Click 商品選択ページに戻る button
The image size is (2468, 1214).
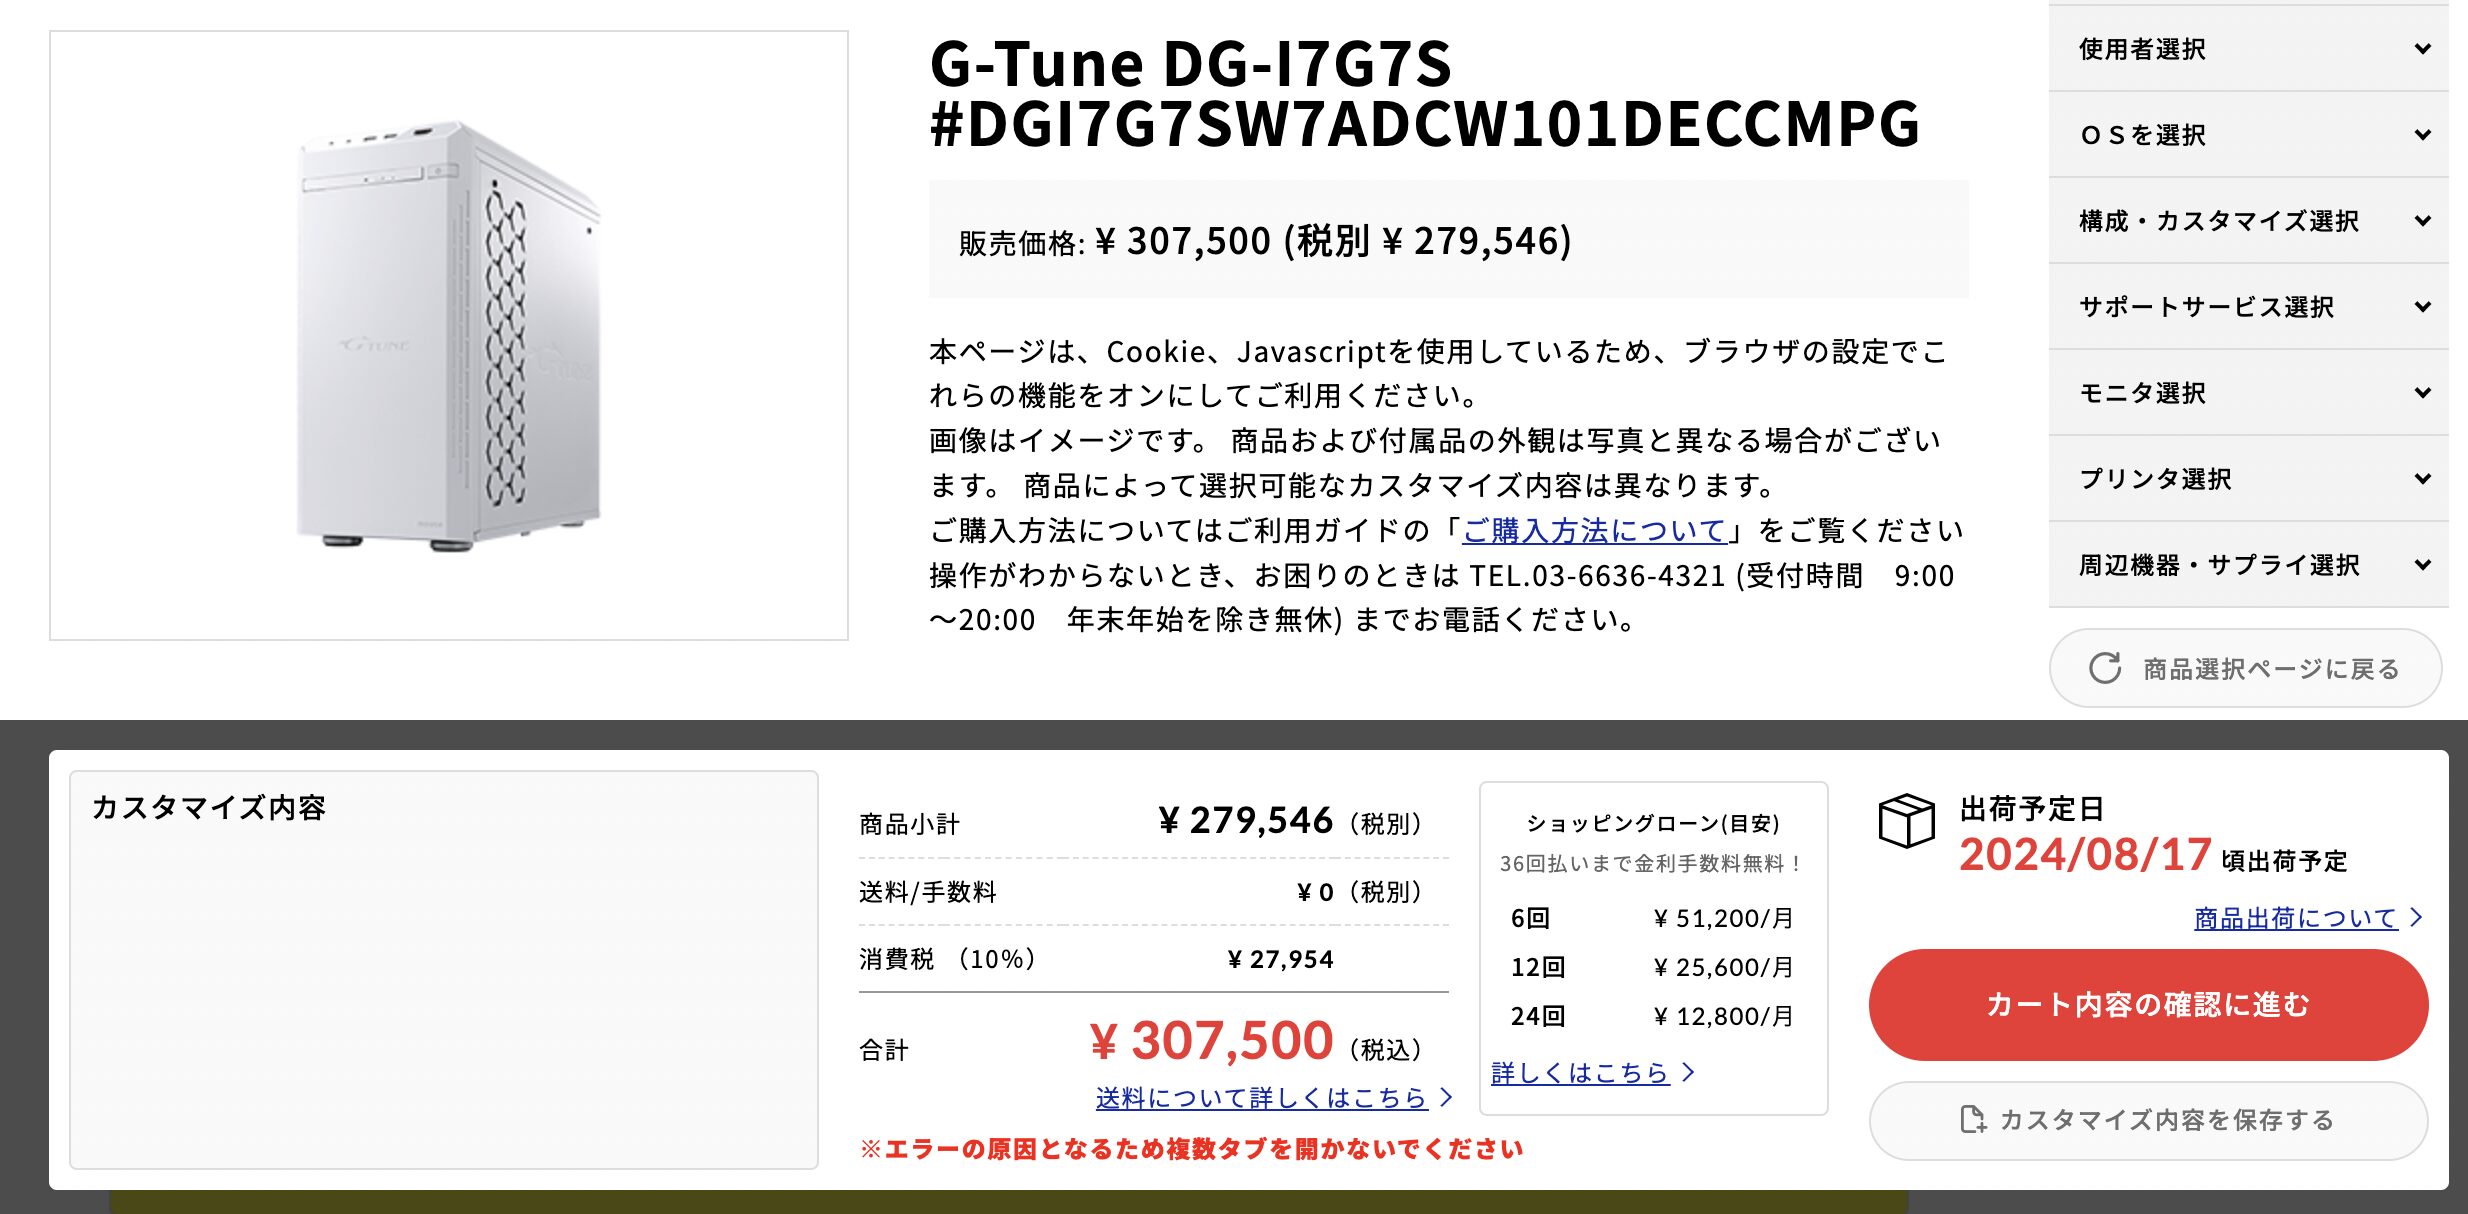[2245, 668]
